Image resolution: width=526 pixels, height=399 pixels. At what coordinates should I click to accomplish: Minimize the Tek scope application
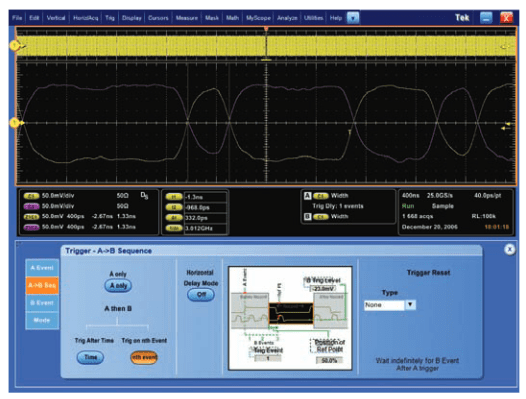[x=486, y=18]
